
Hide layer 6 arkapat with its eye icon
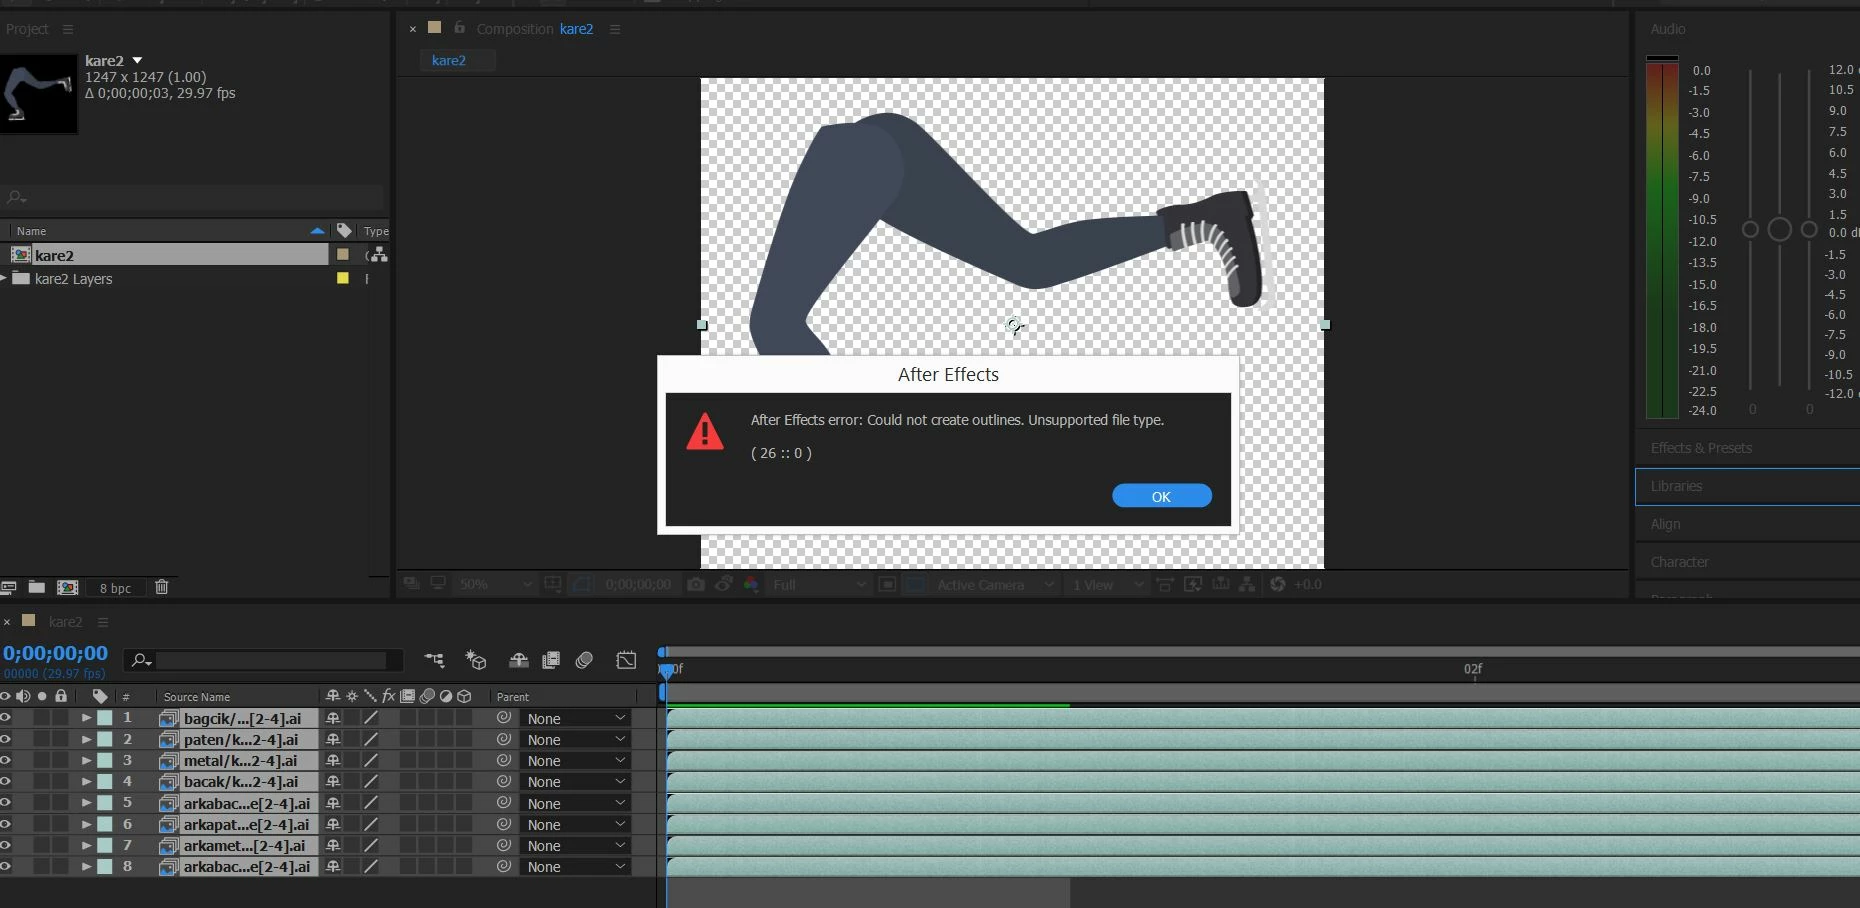pyautogui.click(x=6, y=824)
